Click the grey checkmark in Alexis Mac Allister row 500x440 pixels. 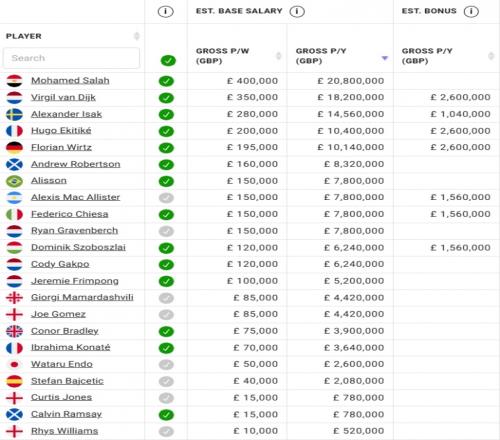[x=166, y=198]
